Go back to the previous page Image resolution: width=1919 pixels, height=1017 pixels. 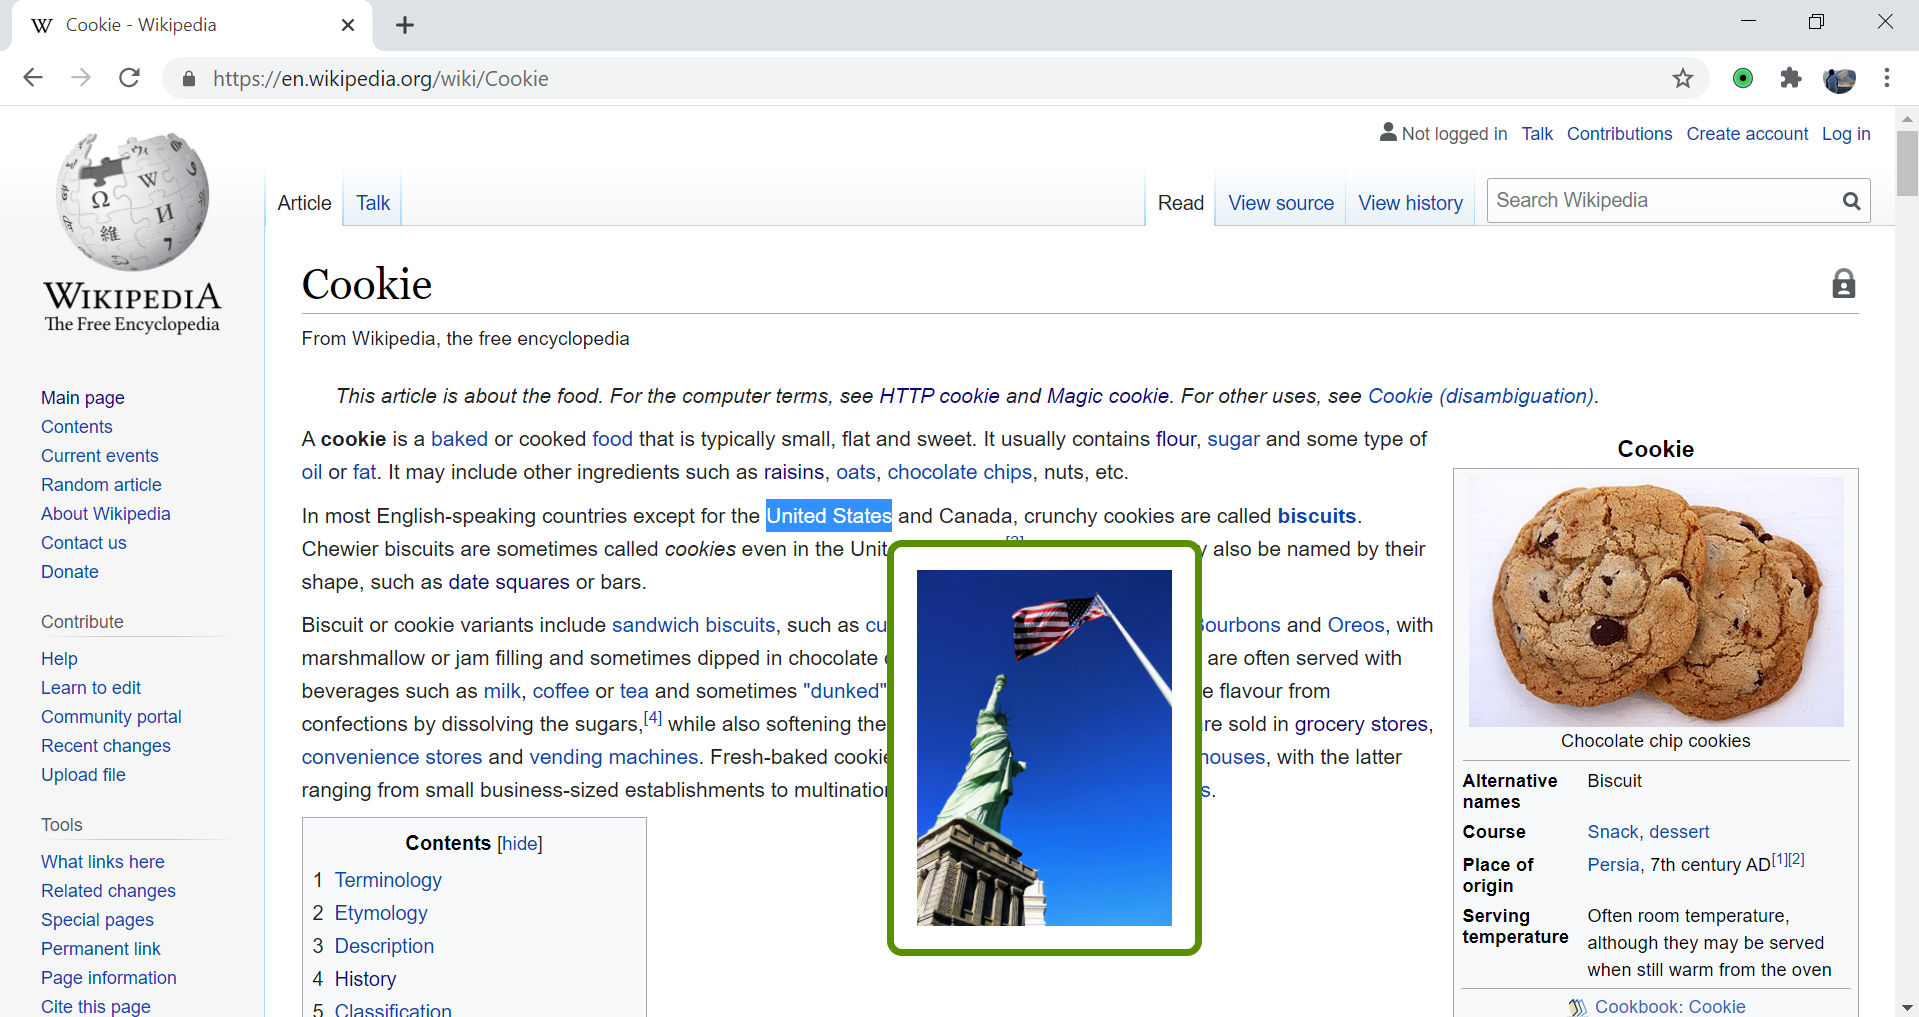click(33, 78)
